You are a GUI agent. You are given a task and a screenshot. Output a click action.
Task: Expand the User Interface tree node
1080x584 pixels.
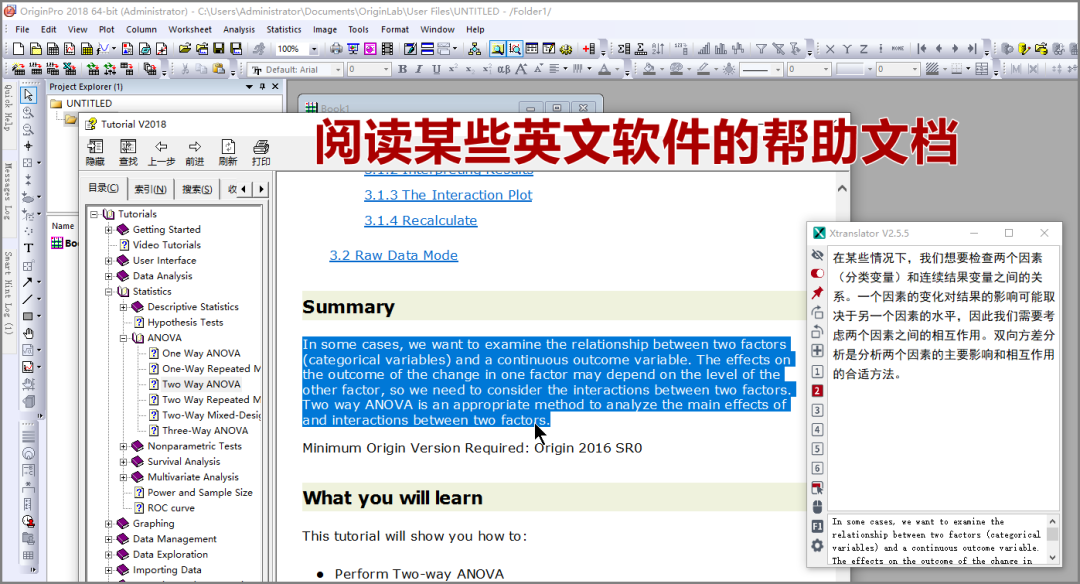coord(108,260)
